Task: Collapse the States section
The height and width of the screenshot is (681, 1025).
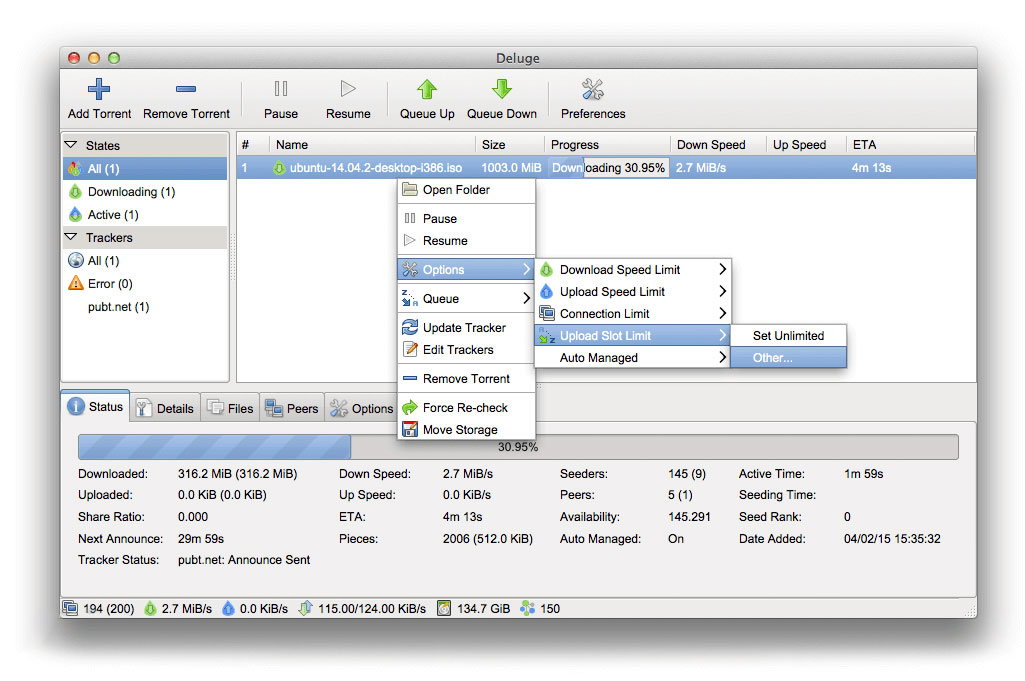Action: click(71, 144)
